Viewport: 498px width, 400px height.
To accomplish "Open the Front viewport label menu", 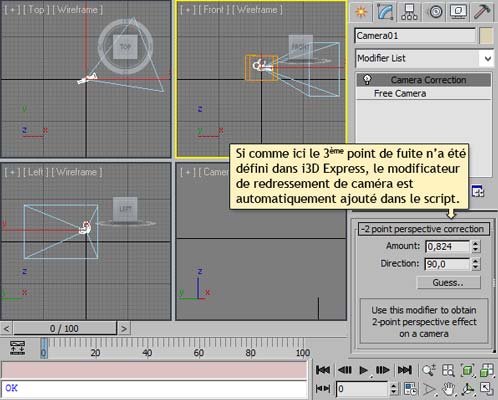I will (214, 10).
